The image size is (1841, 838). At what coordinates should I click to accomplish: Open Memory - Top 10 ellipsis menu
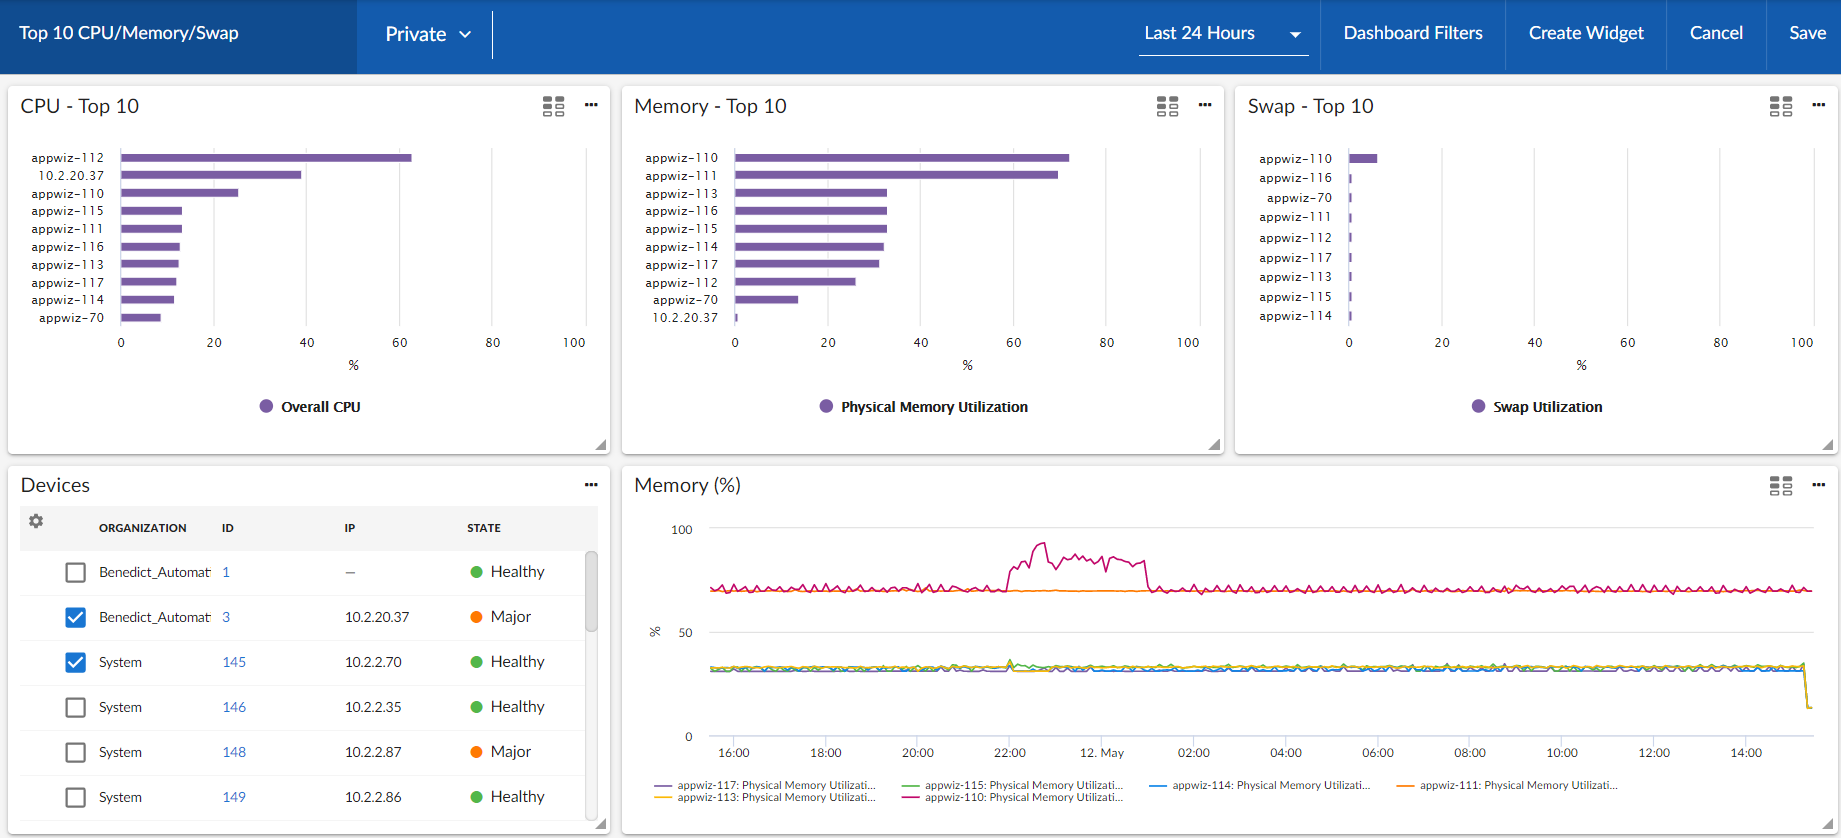tap(1205, 105)
